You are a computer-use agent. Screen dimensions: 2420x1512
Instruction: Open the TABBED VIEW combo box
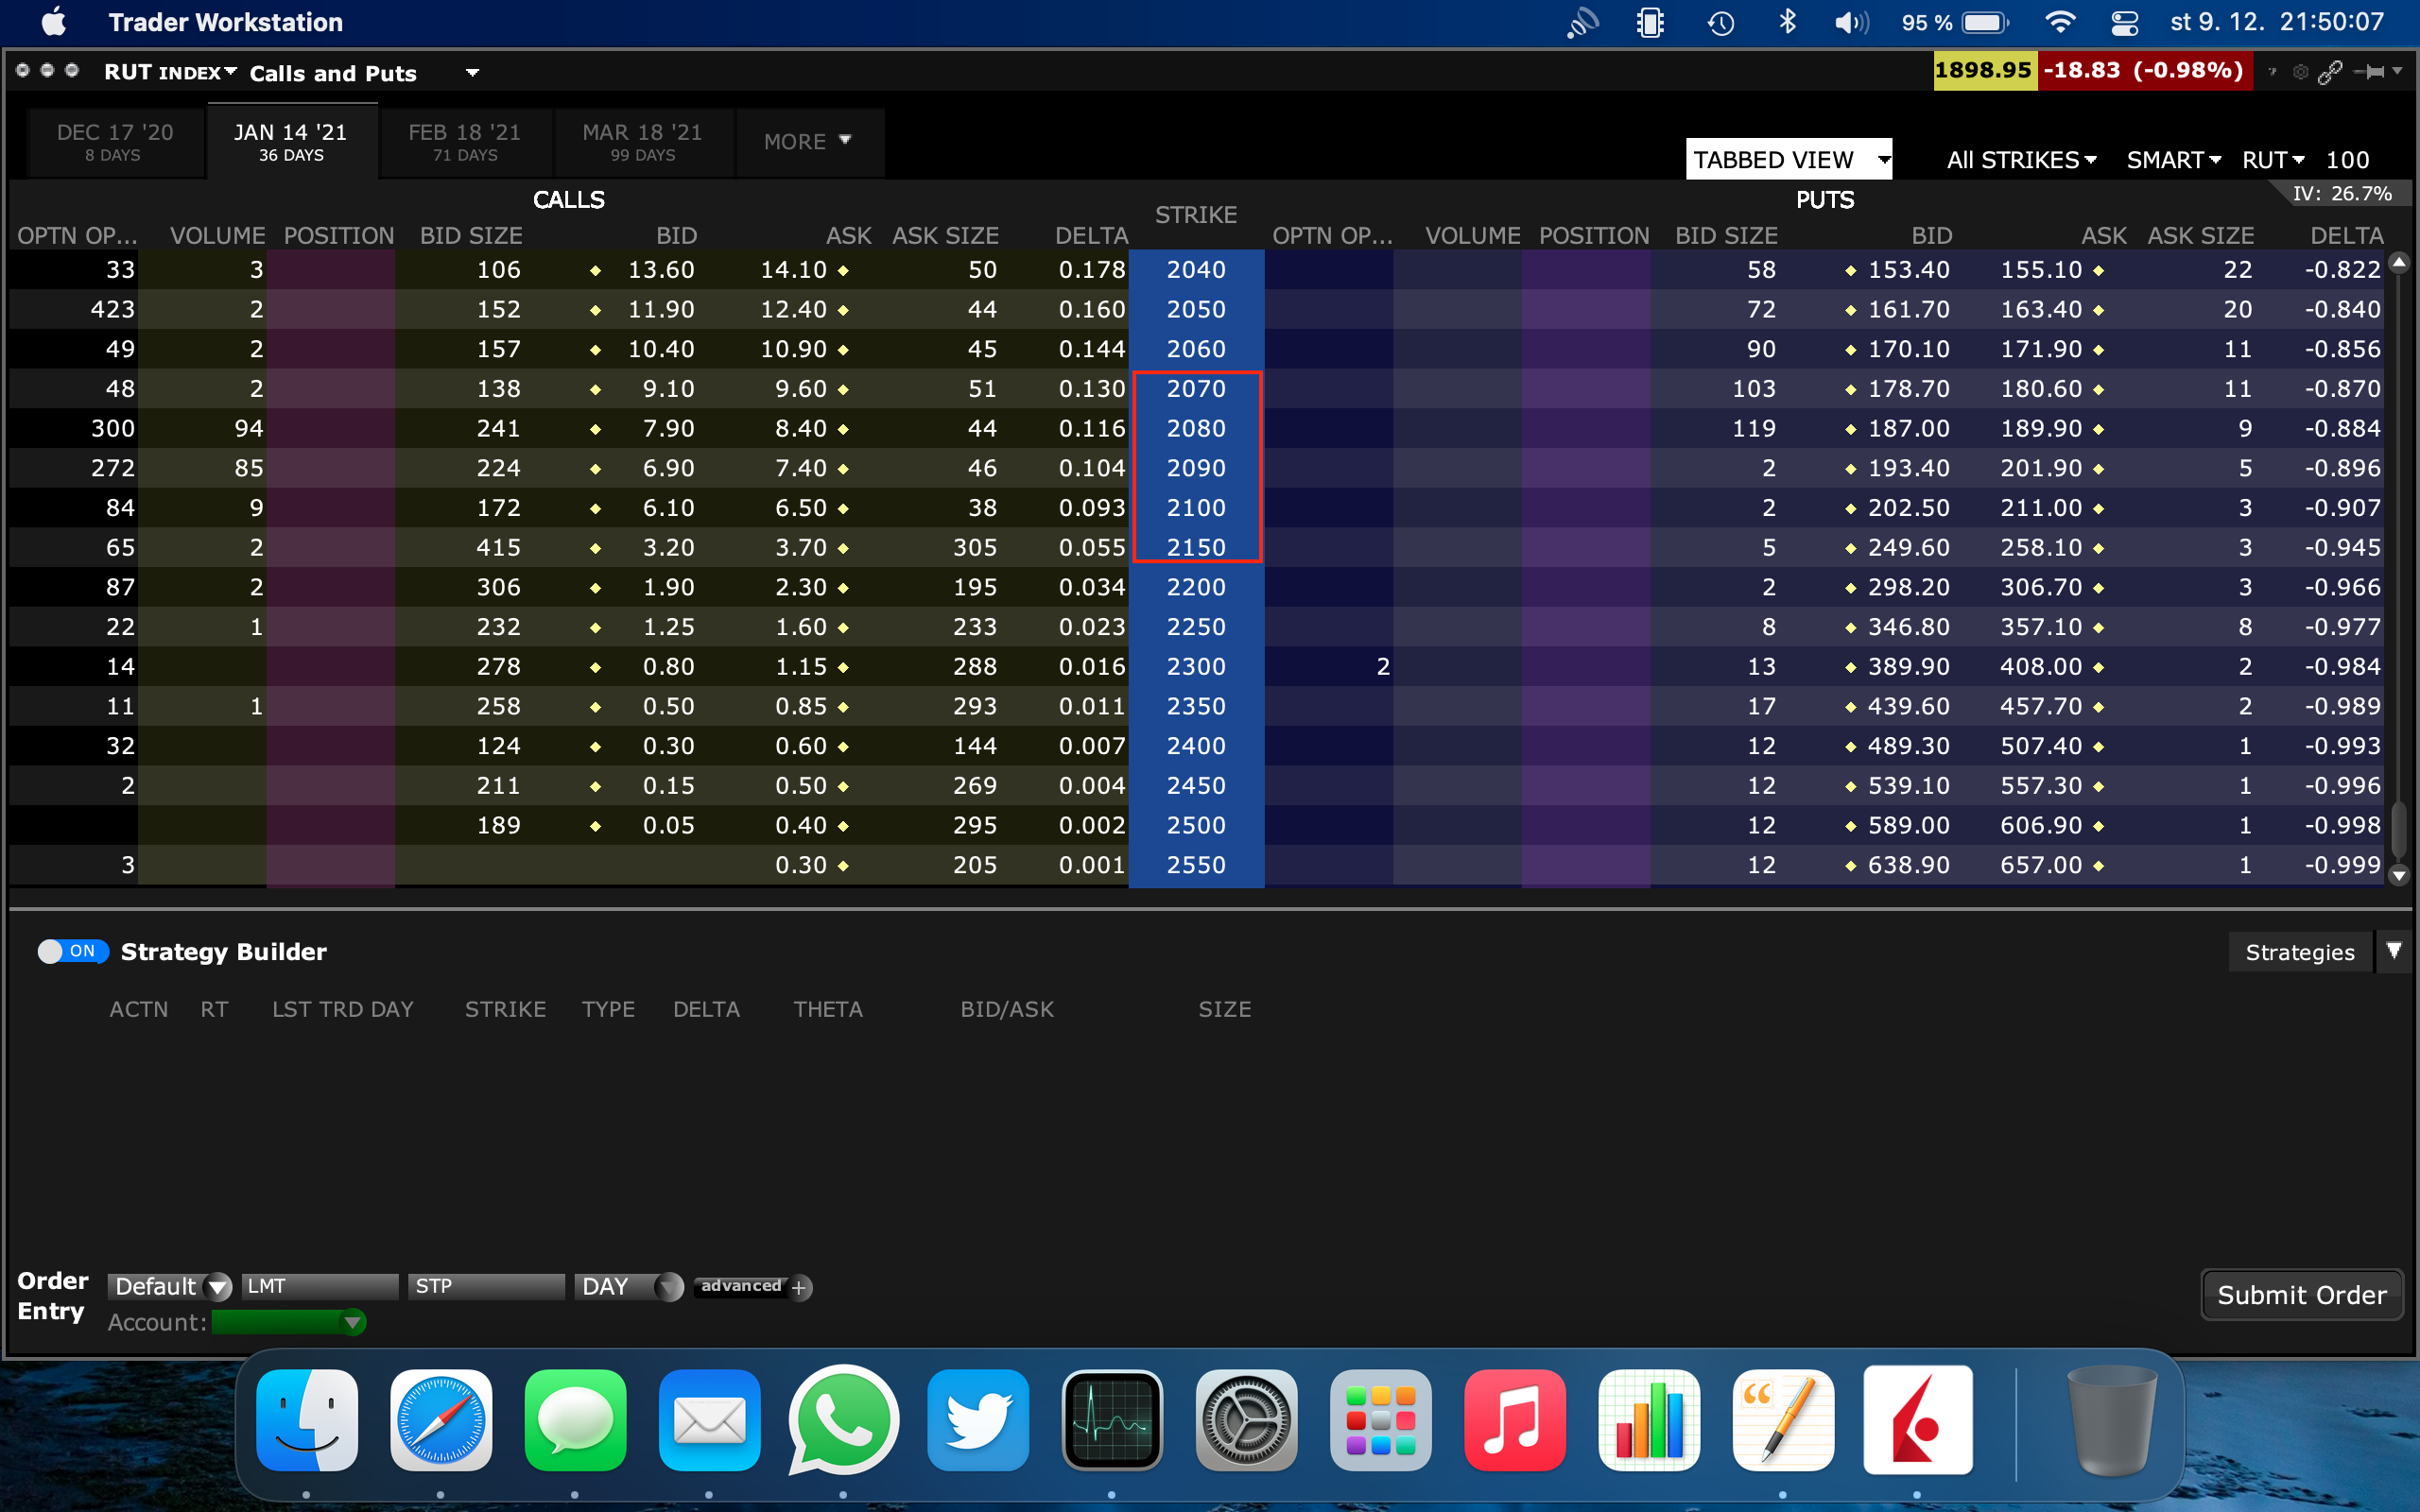click(1788, 160)
